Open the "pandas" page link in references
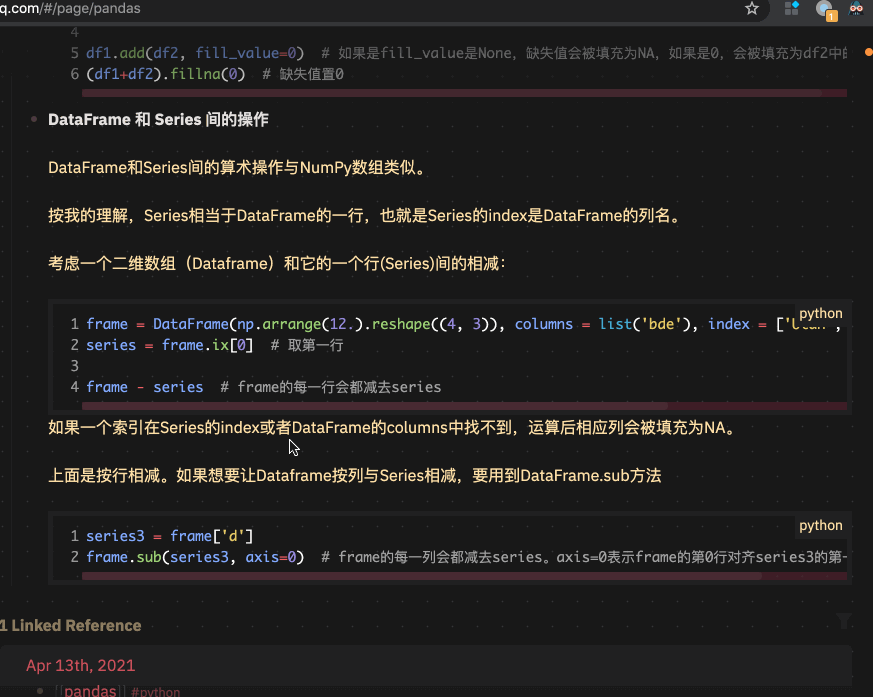 pos(90,690)
